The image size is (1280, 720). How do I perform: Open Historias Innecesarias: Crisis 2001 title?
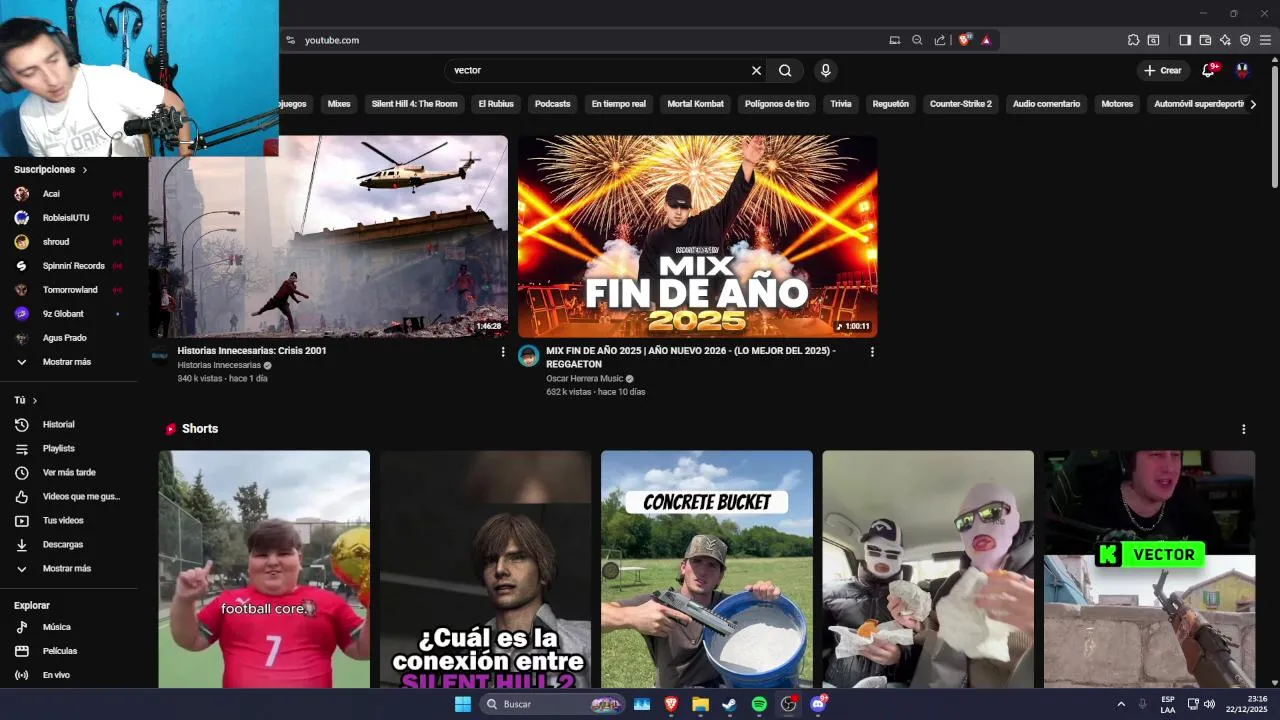(252, 351)
